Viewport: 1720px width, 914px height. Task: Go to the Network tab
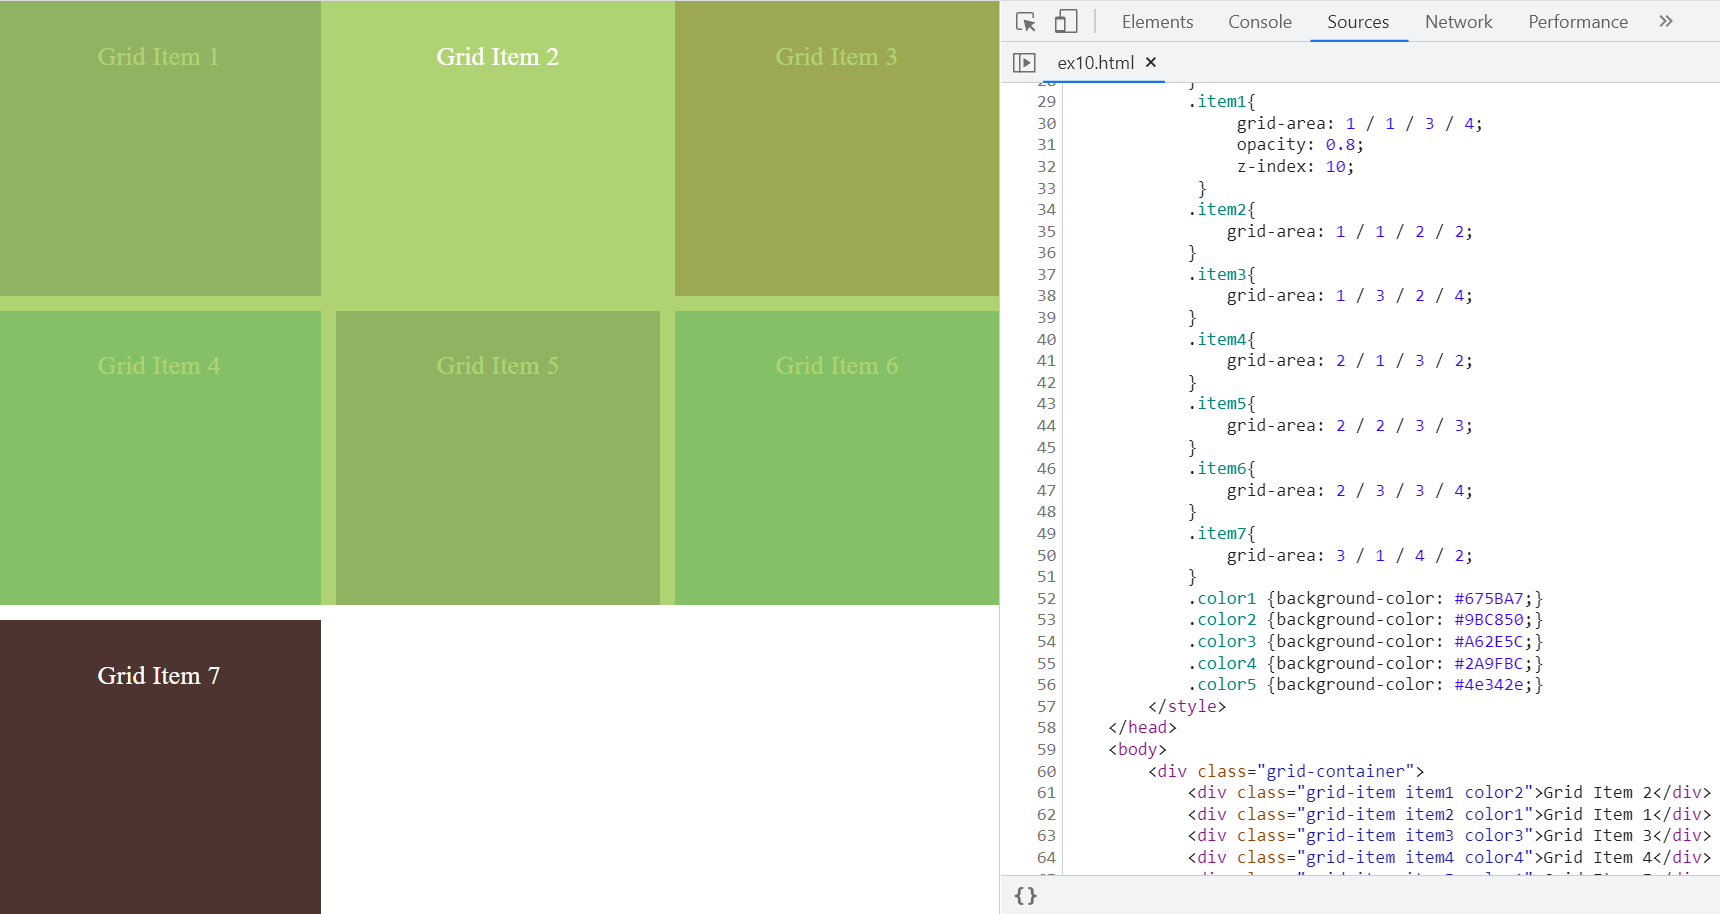point(1458,22)
